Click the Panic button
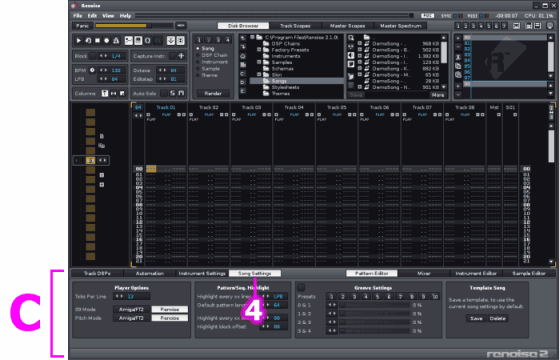The image size is (560, 360). (82, 26)
